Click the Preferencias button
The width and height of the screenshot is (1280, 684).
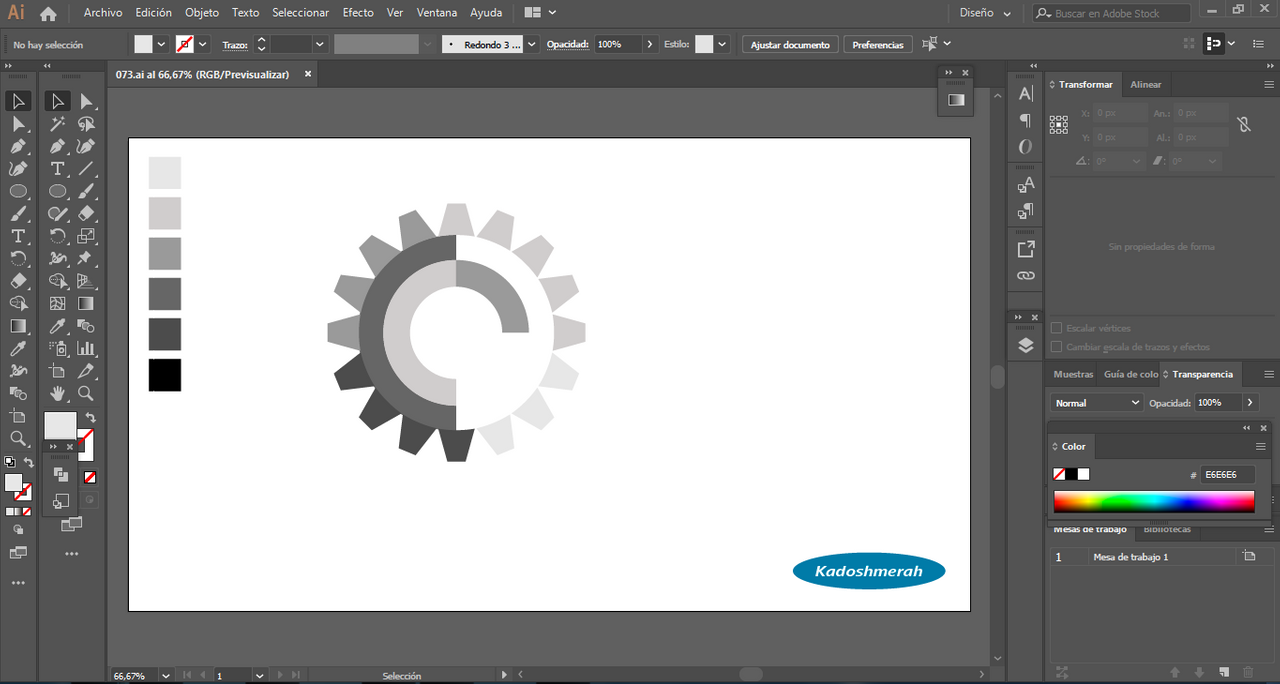point(878,44)
